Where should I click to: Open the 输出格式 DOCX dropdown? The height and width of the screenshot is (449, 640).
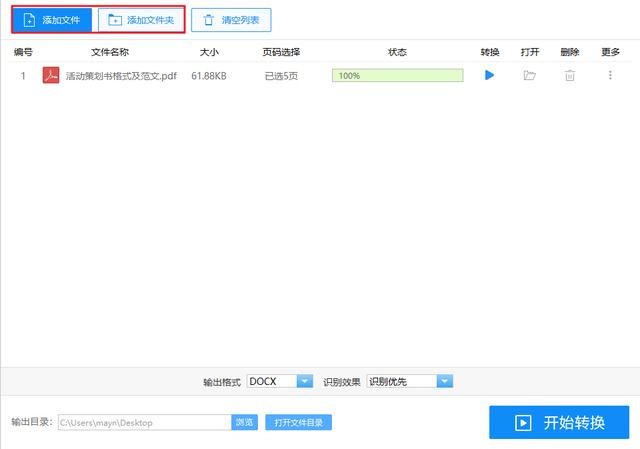(x=280, y=381)
